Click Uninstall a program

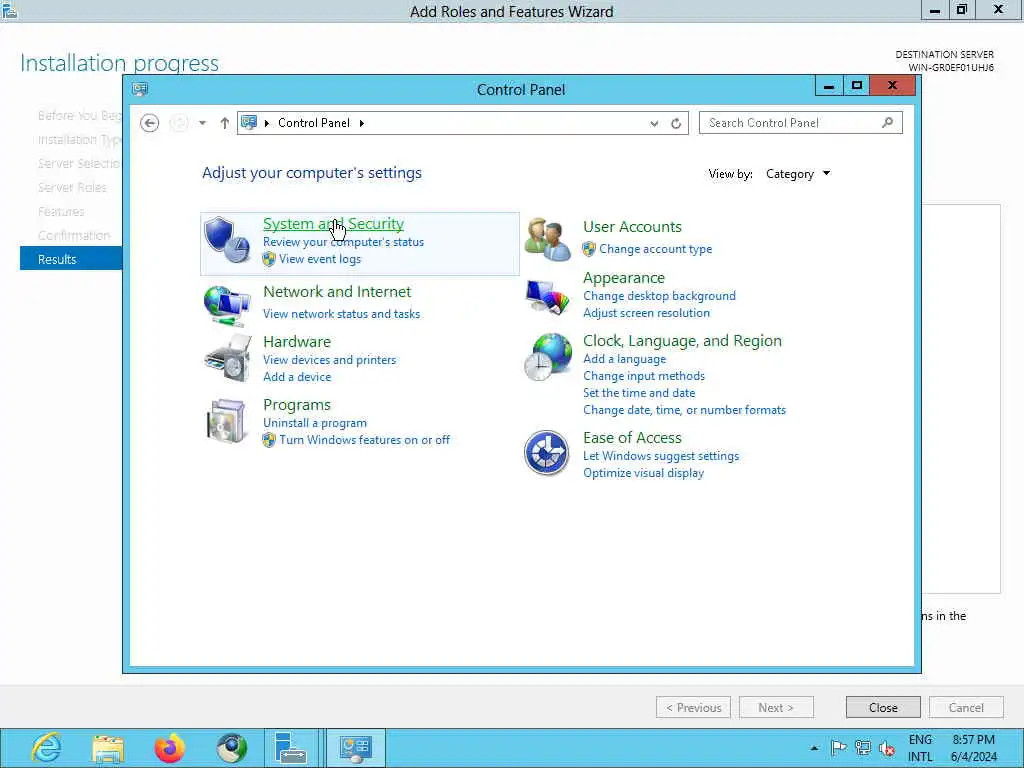point(315,423)
